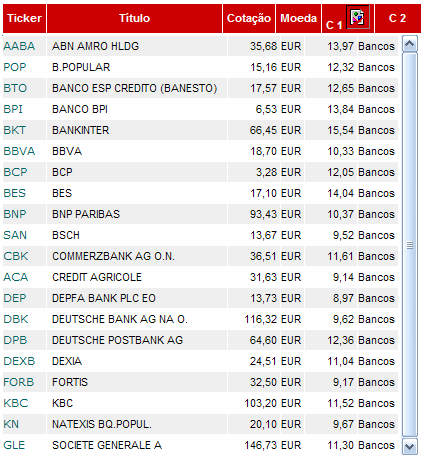Select the title B.POPULAR
This screenshot has height=460, width=424.
[81, 67]
